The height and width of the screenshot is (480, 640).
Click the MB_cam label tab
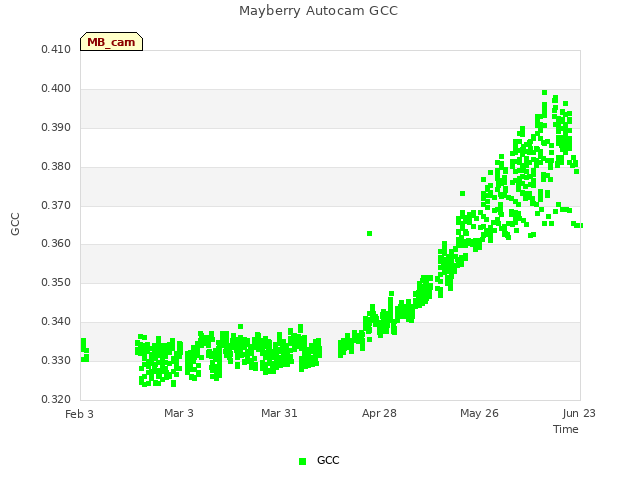(111, 42)
